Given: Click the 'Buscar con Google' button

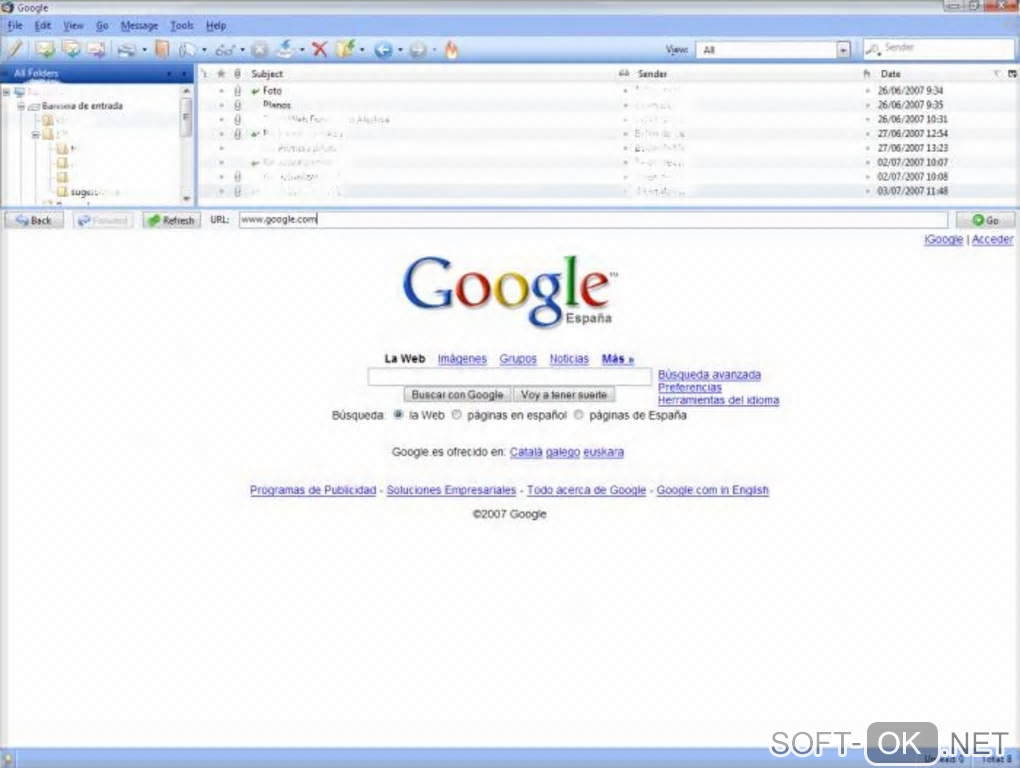Looking at the screenshot, I should (457, 395).
